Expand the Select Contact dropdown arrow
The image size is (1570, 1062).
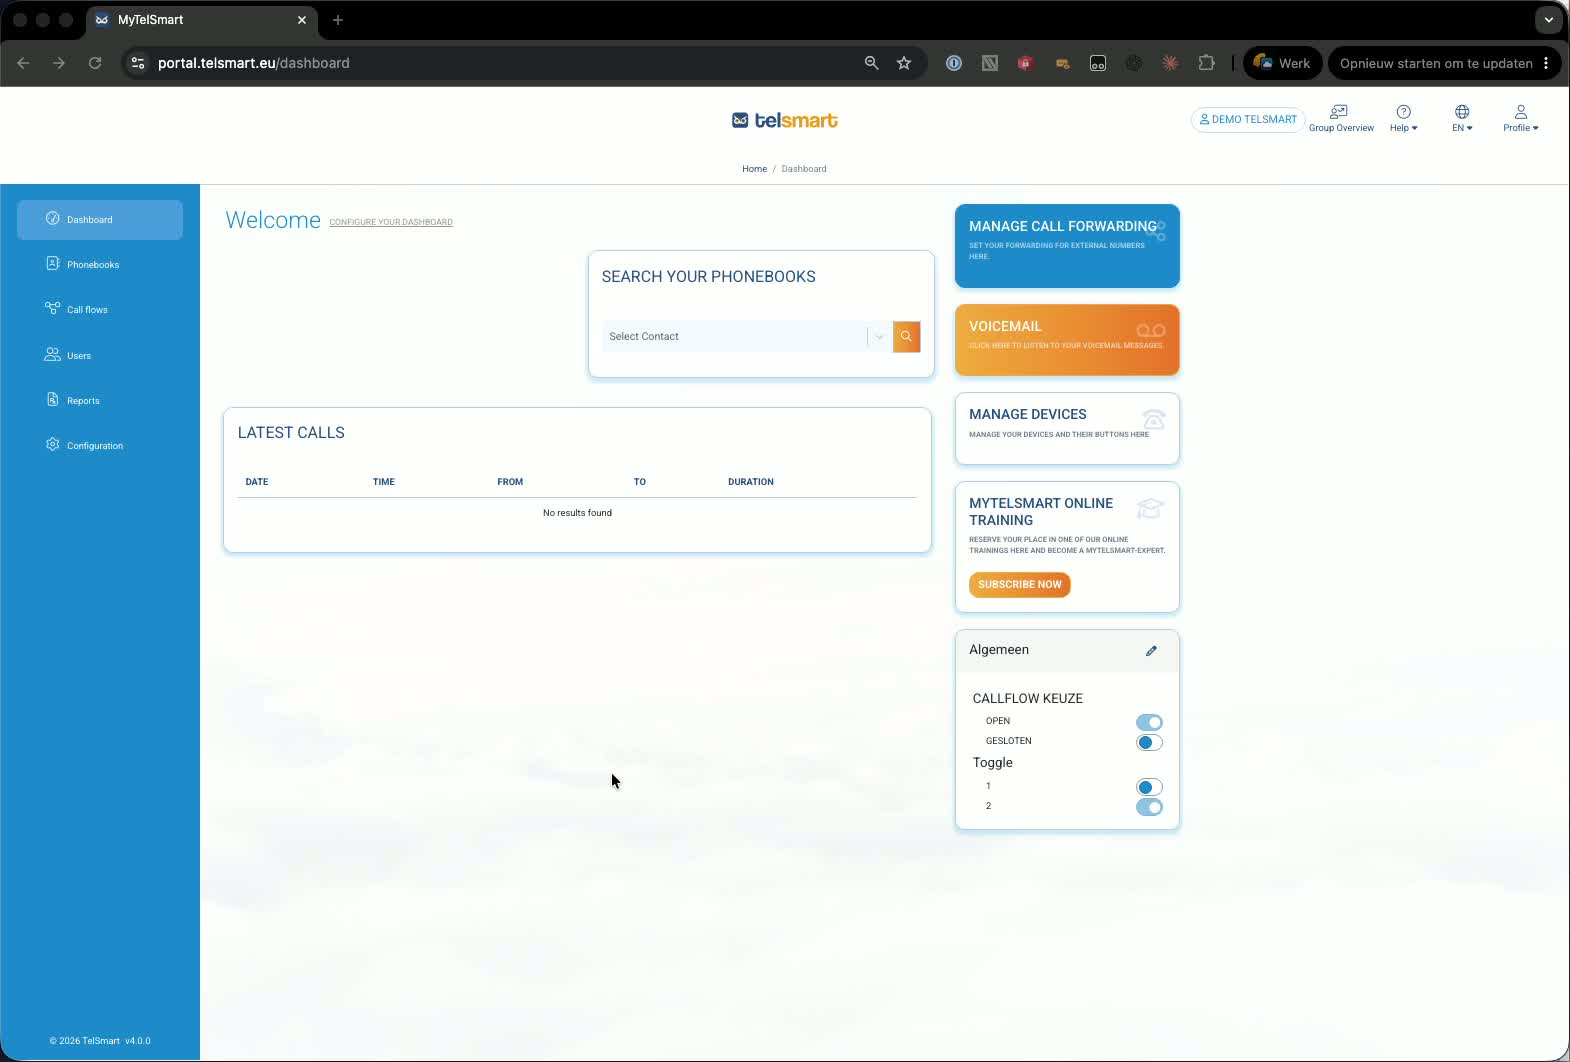pos(879,337)
